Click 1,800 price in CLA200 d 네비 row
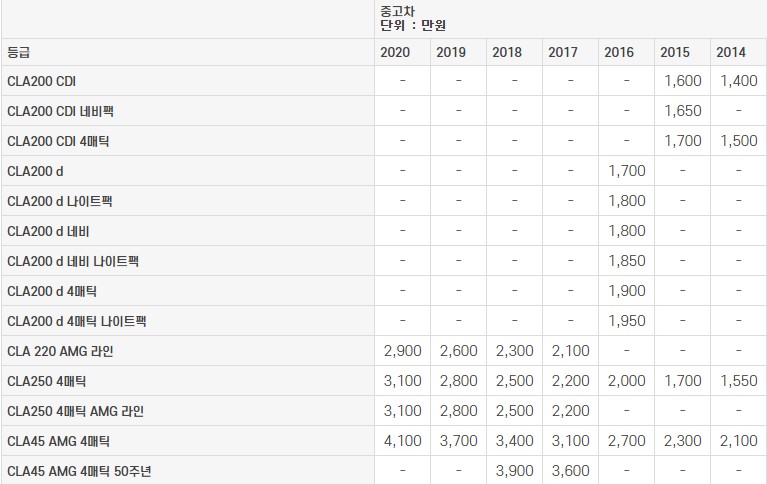767x484 pixels. tap(627, 230)
